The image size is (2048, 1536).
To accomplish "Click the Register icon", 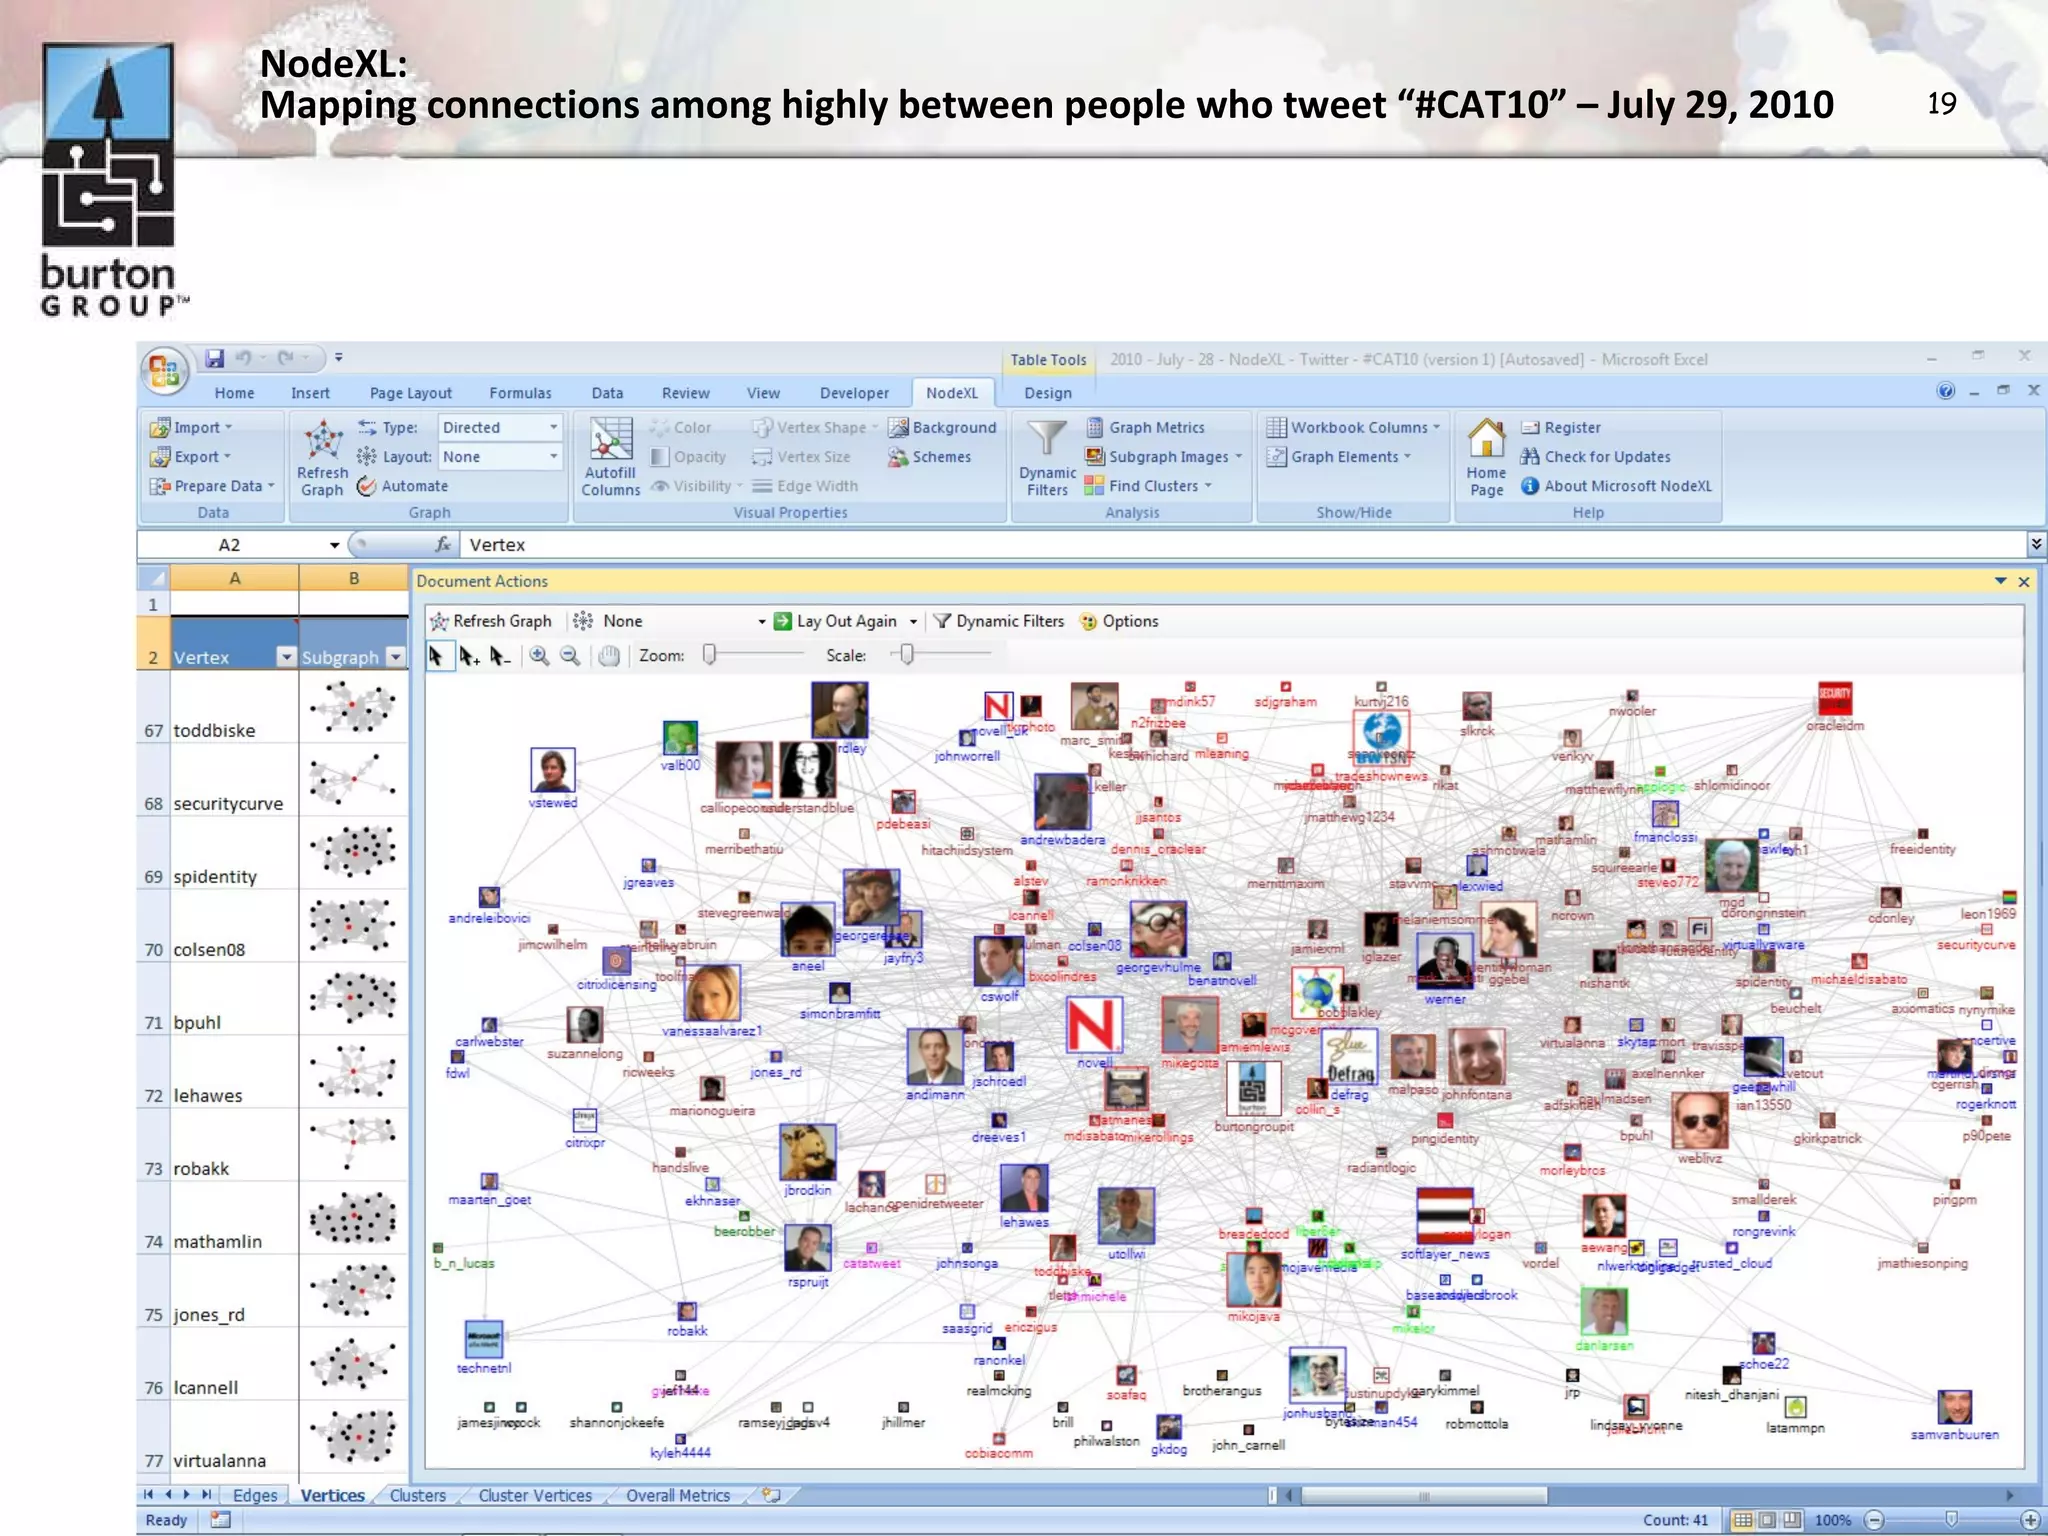I will coord(1530,427).
